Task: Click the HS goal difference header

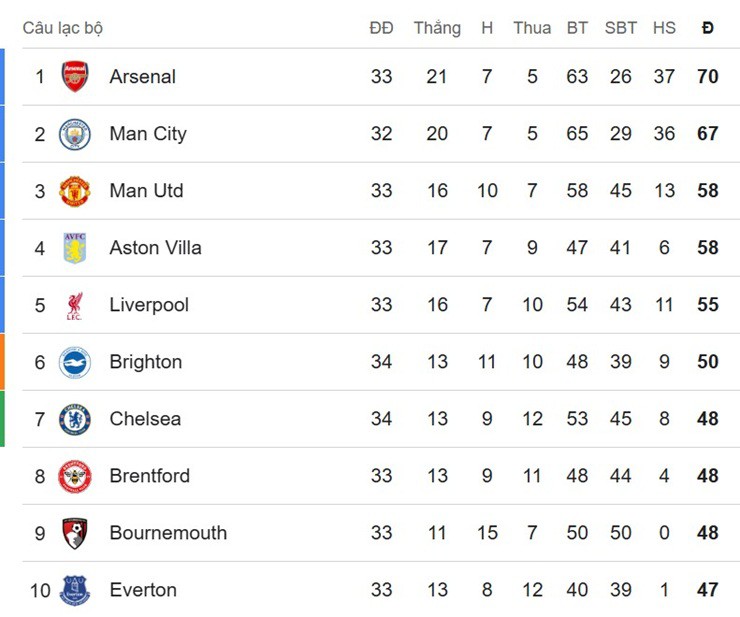Action: click(664, 28)
